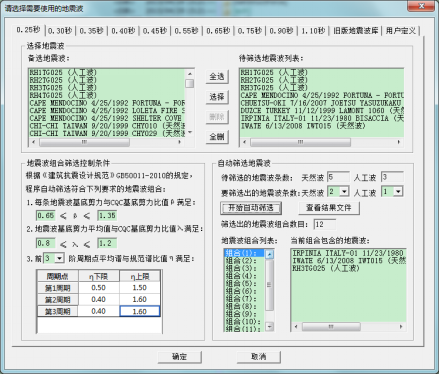
Task: Start automatic screening with 开始自动筛选
Action: point(251,208)
